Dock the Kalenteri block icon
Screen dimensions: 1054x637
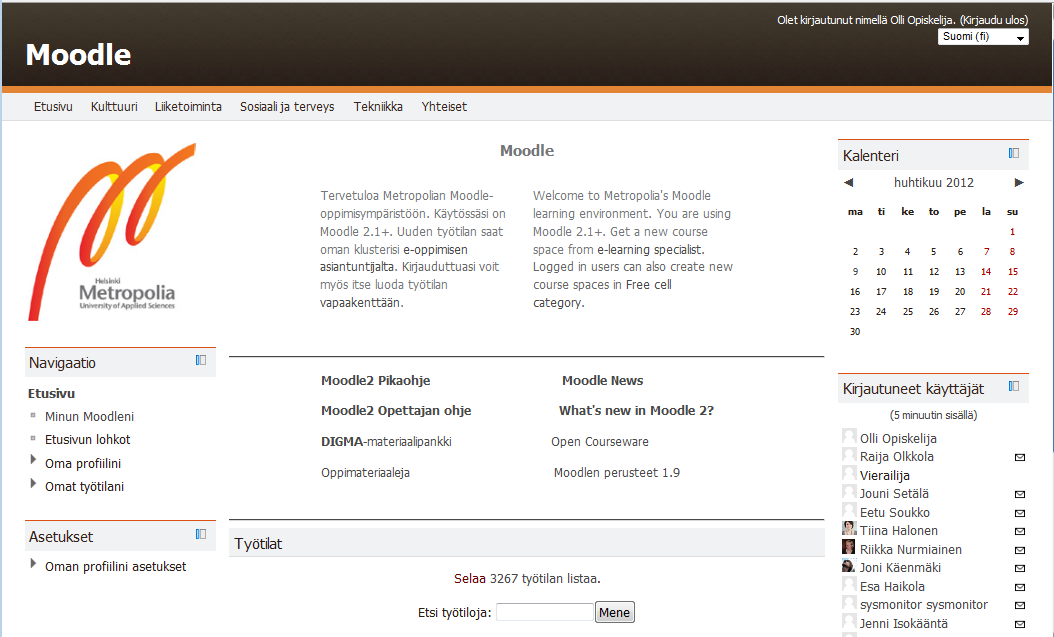point(1014,153)
